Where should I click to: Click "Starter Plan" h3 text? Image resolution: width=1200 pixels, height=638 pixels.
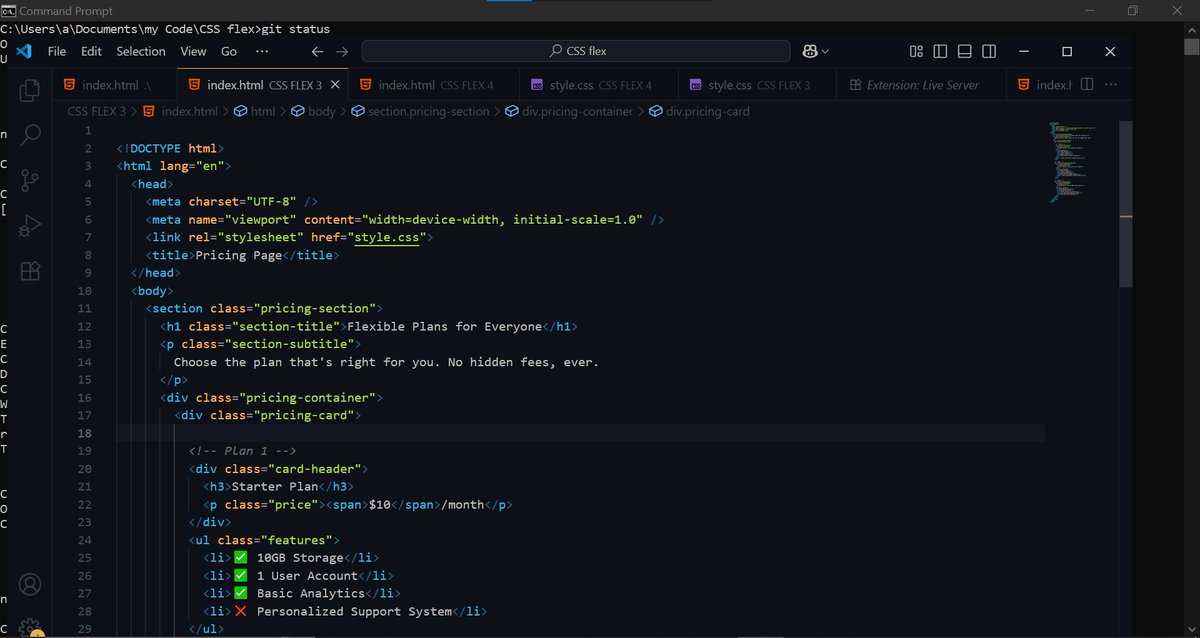[x=275, y=487]
